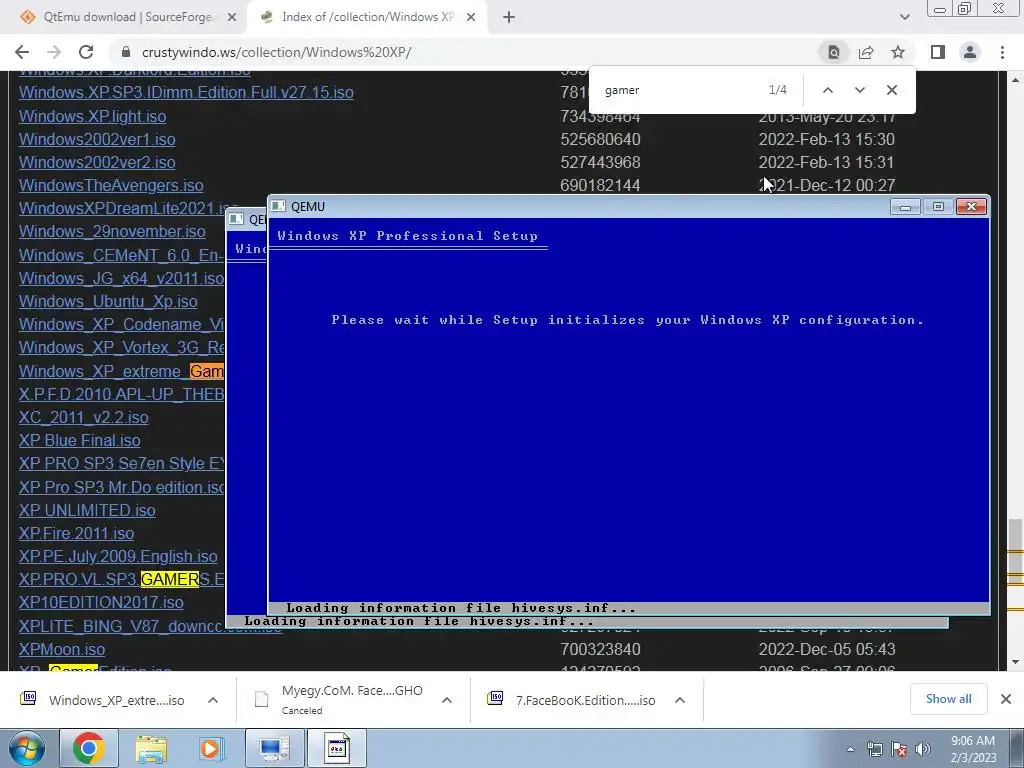Image resolution: width=1024 pixels, height=768 pixels.
Task: Show hidden tray icons arrow
Action: (x=850, y=750)
